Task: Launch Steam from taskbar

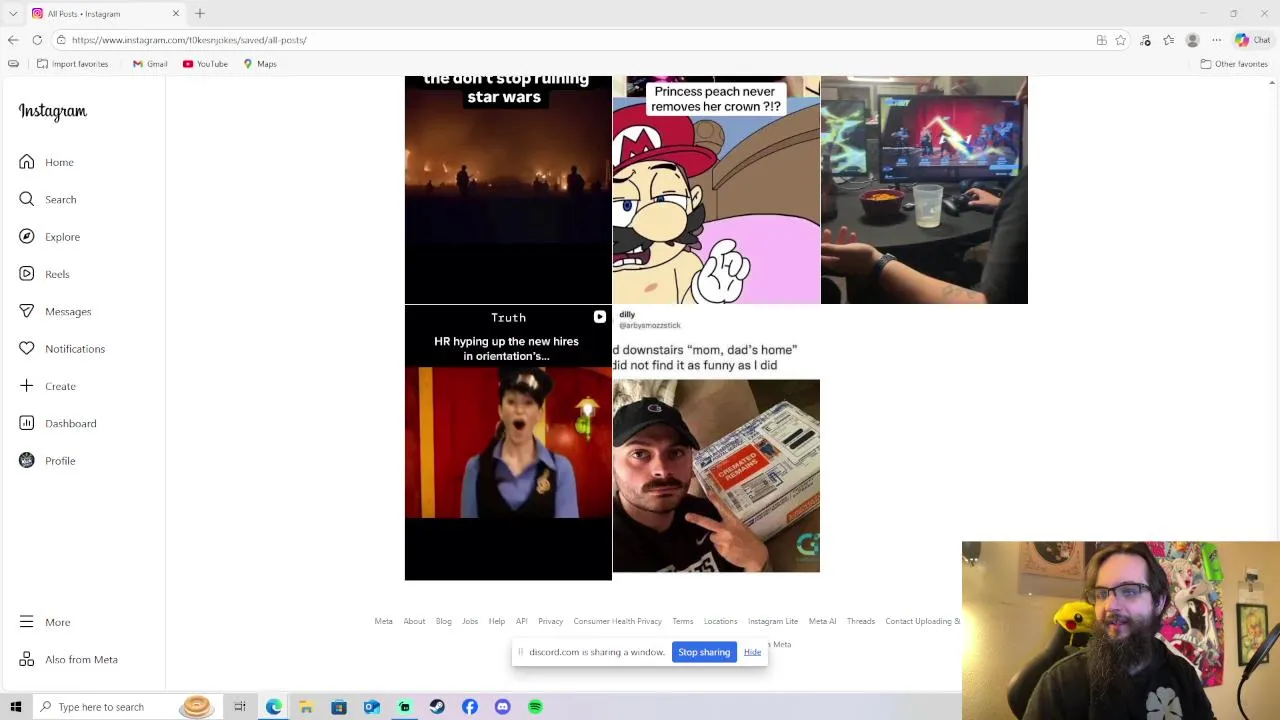Action: (x=437, y=707)
